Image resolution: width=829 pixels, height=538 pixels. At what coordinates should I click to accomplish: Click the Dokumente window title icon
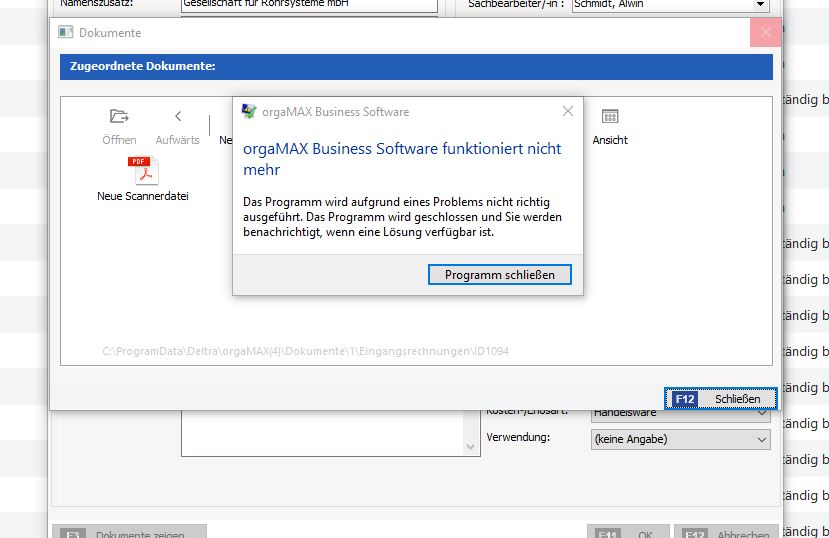tap(66, 32)
